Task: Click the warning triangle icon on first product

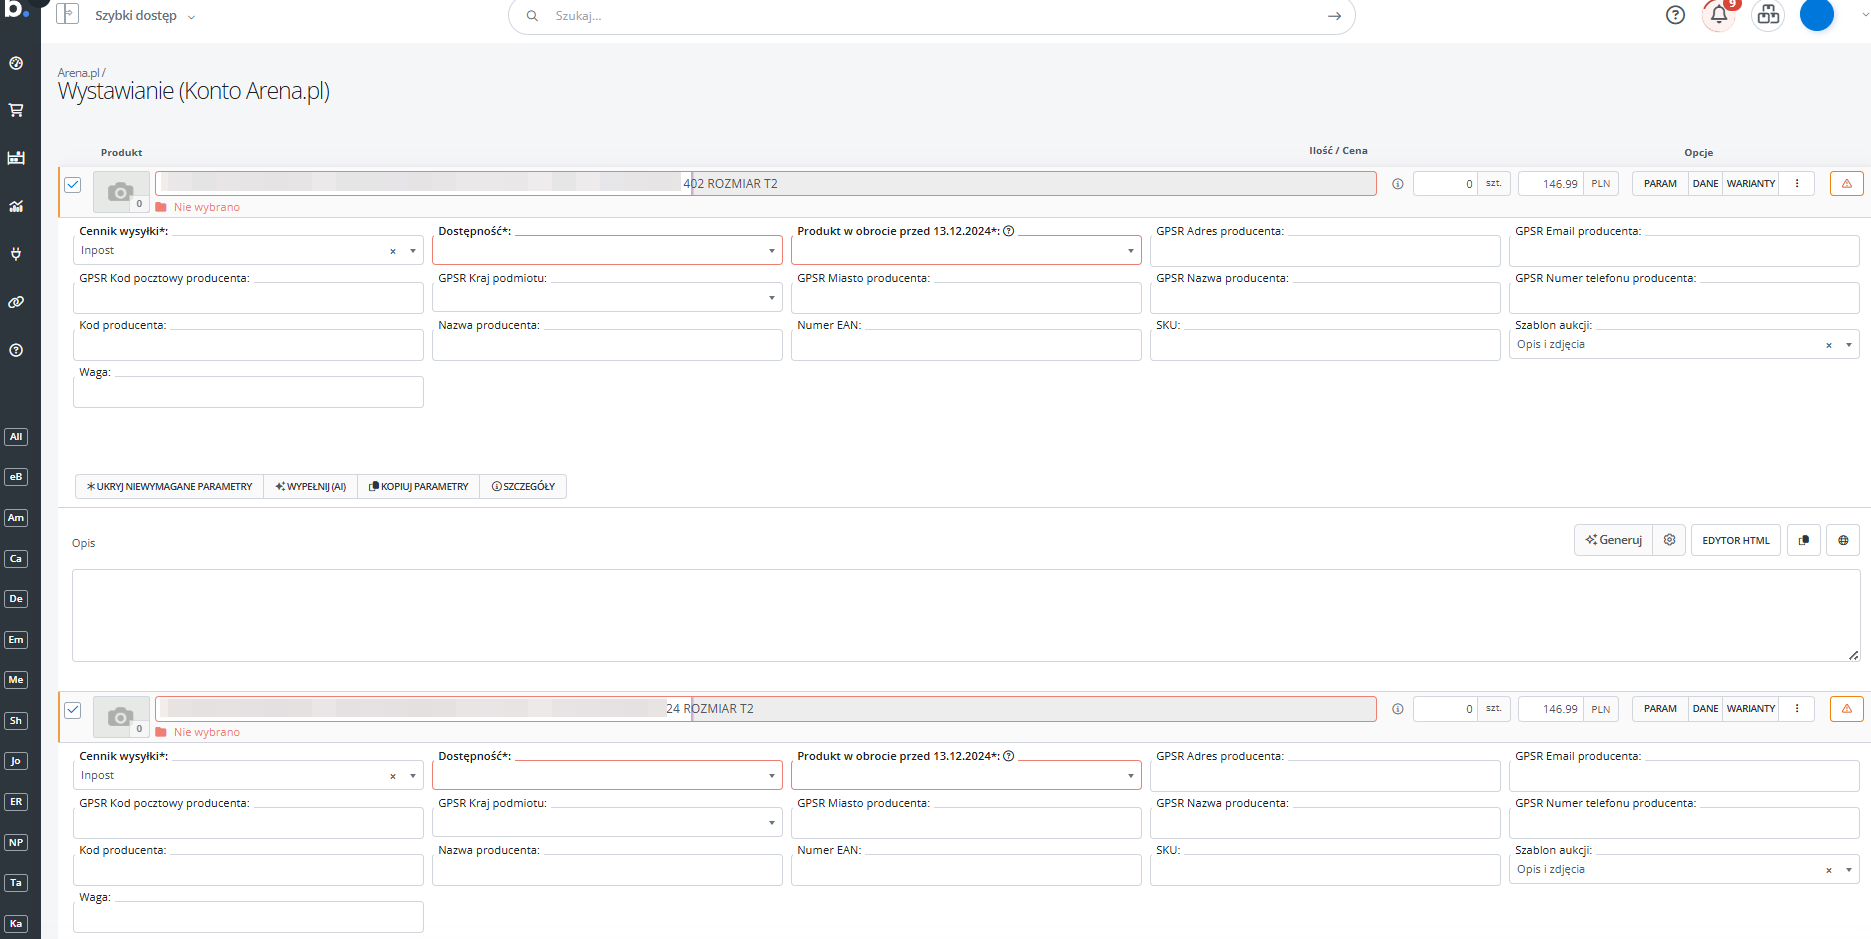Action: [1846, 184]
